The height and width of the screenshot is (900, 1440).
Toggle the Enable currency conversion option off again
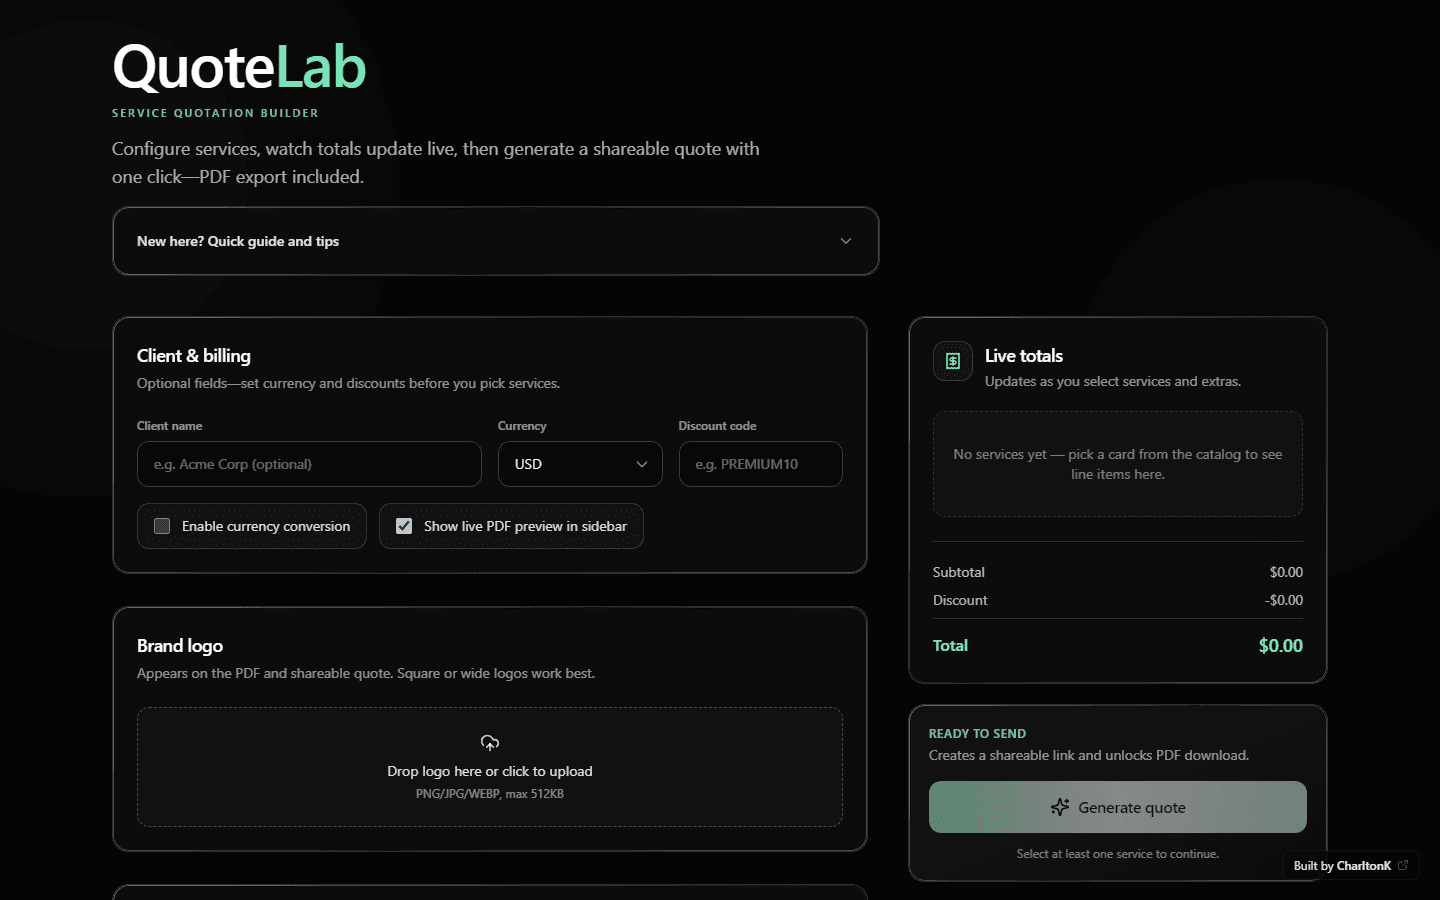[251, 526]
